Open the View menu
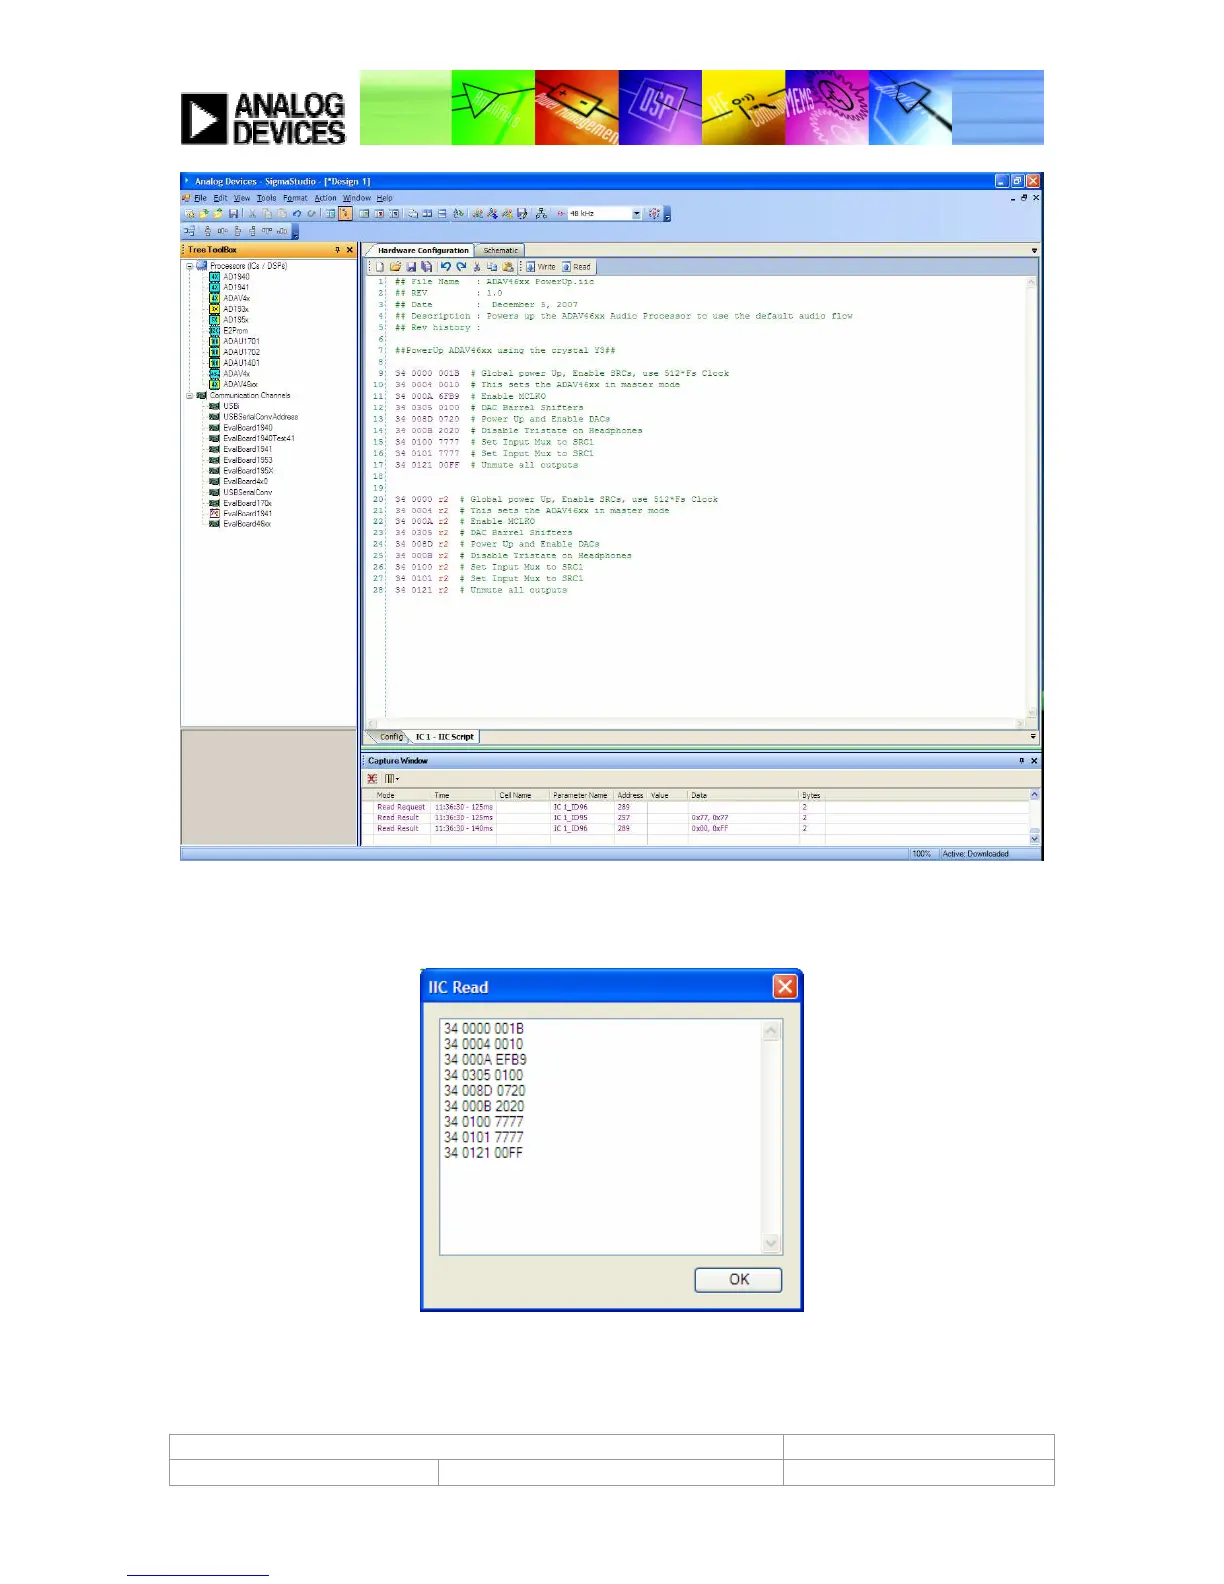1224x1584 pixels. click(x=242, y=198)
